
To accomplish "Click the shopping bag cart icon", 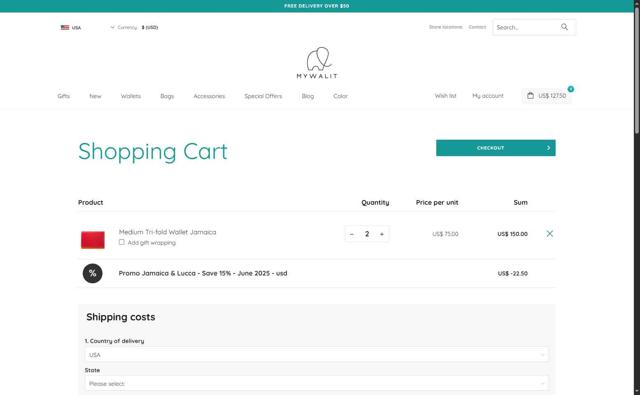I will coord(530,95).
